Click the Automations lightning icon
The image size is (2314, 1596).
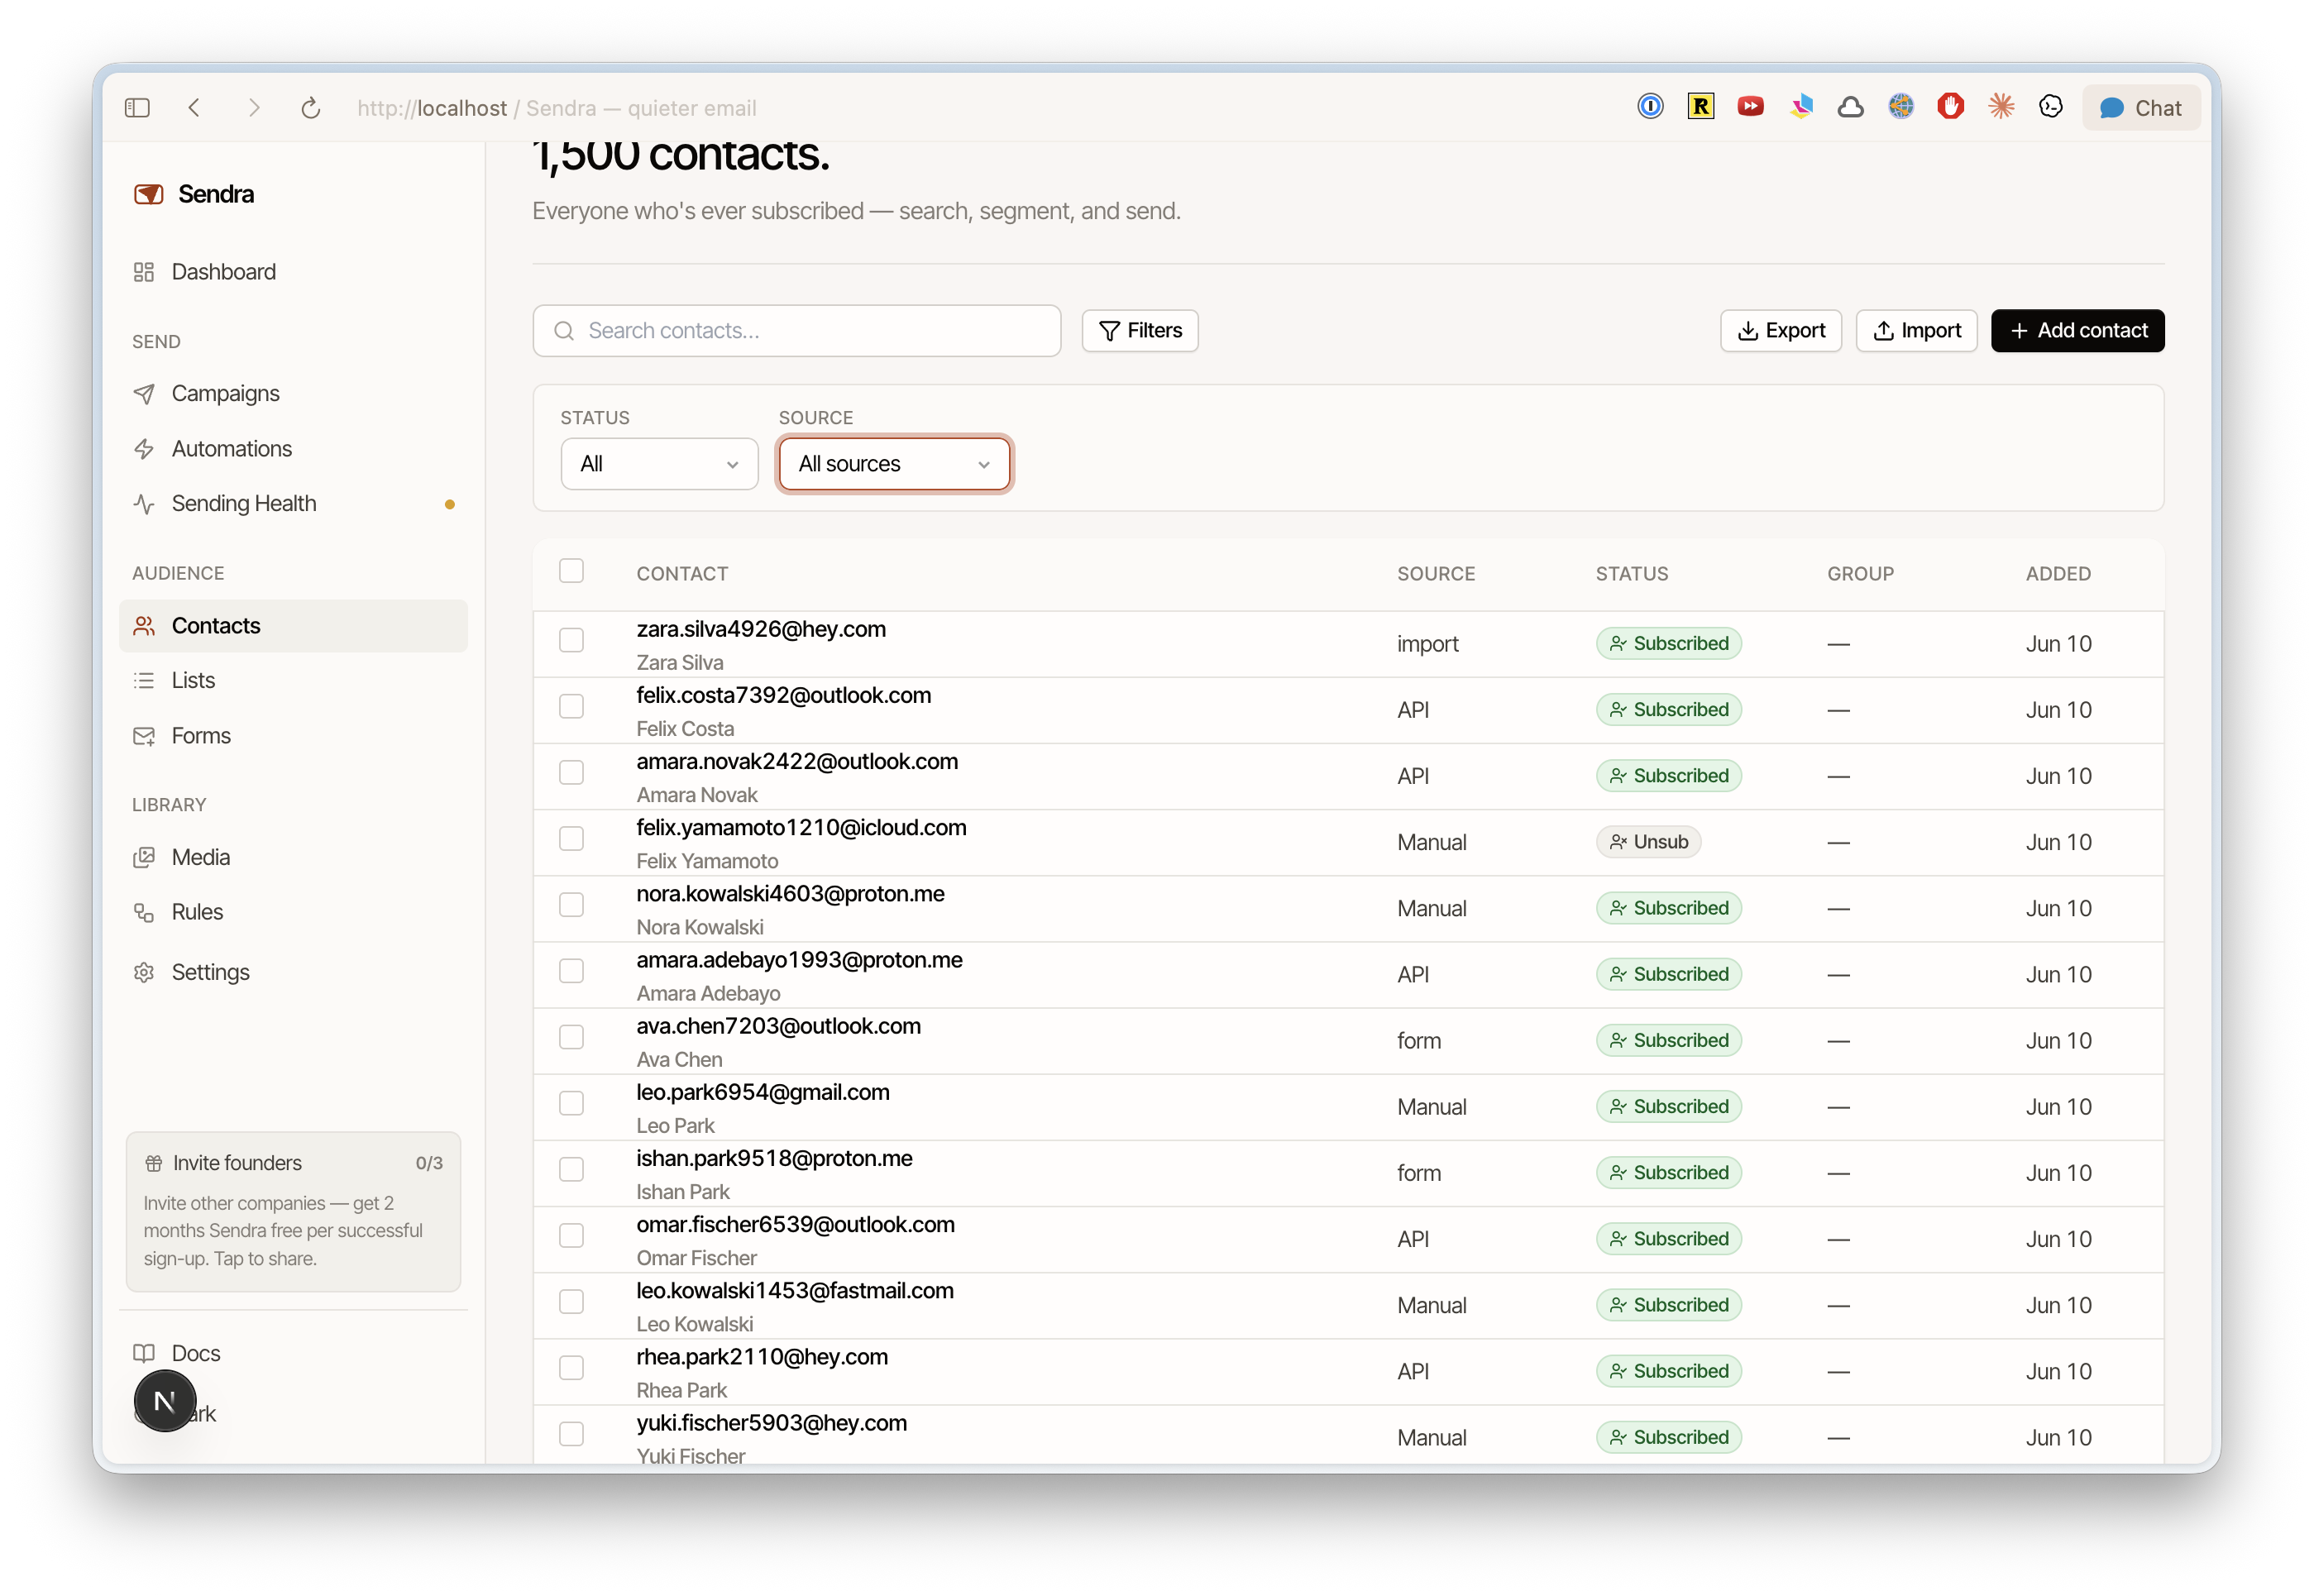144,449
